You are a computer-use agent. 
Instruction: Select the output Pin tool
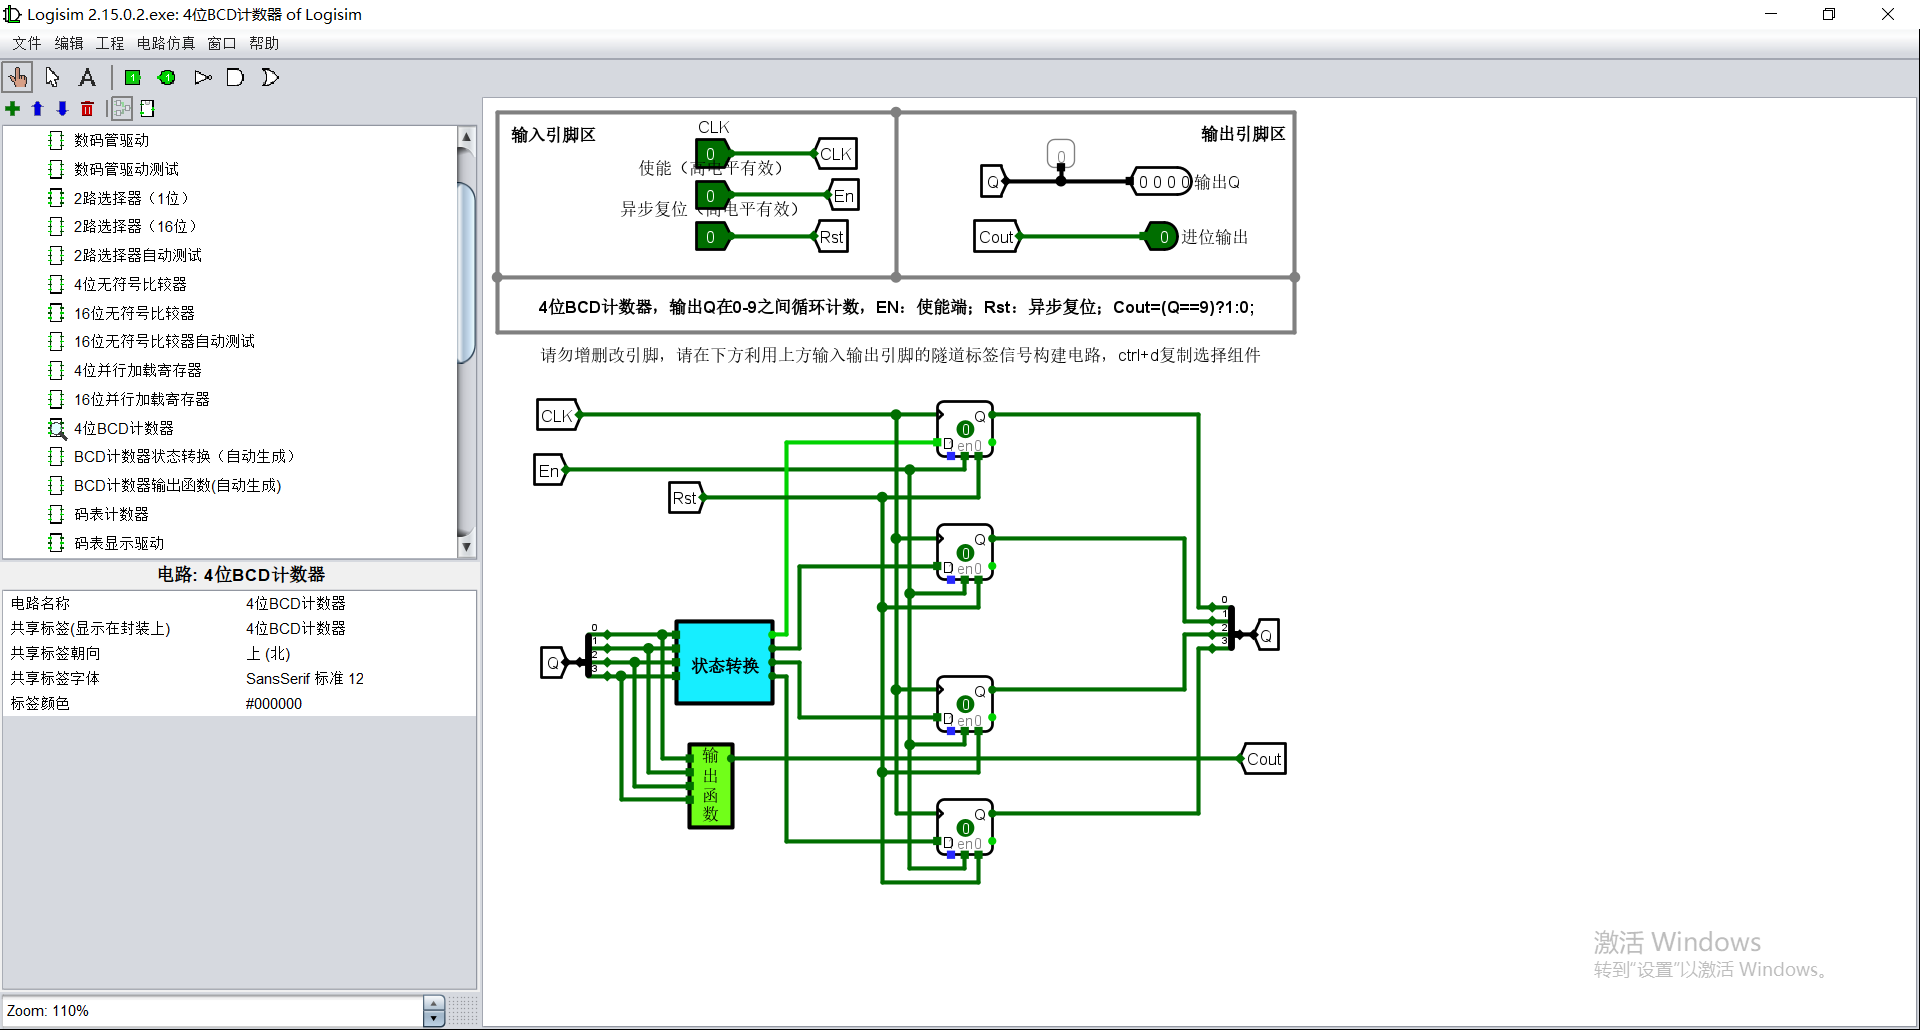coord(167,77)
